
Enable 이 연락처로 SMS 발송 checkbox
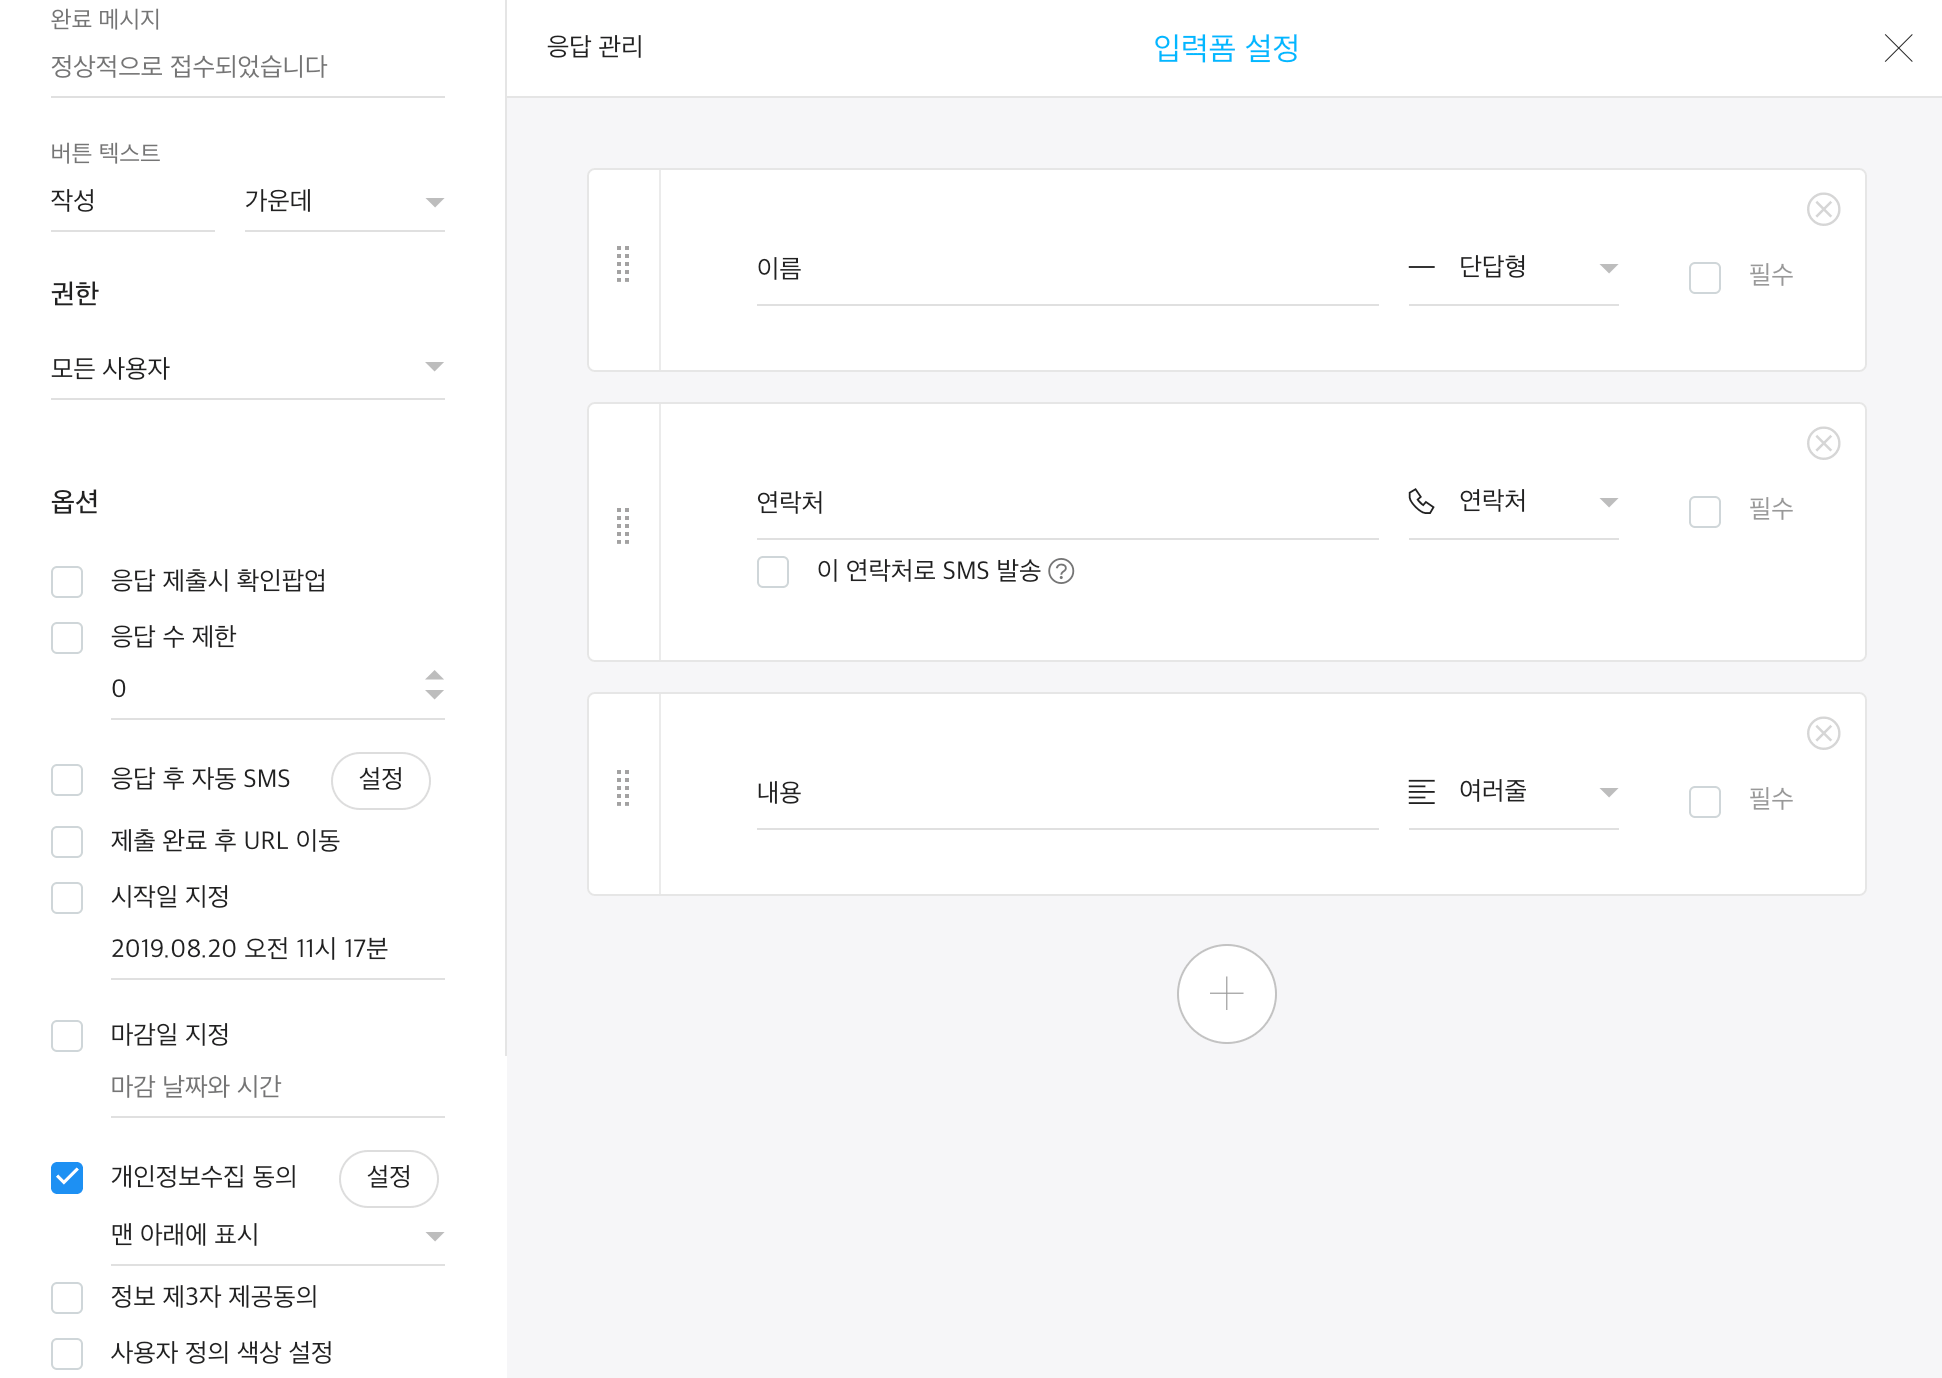(773, 572)
